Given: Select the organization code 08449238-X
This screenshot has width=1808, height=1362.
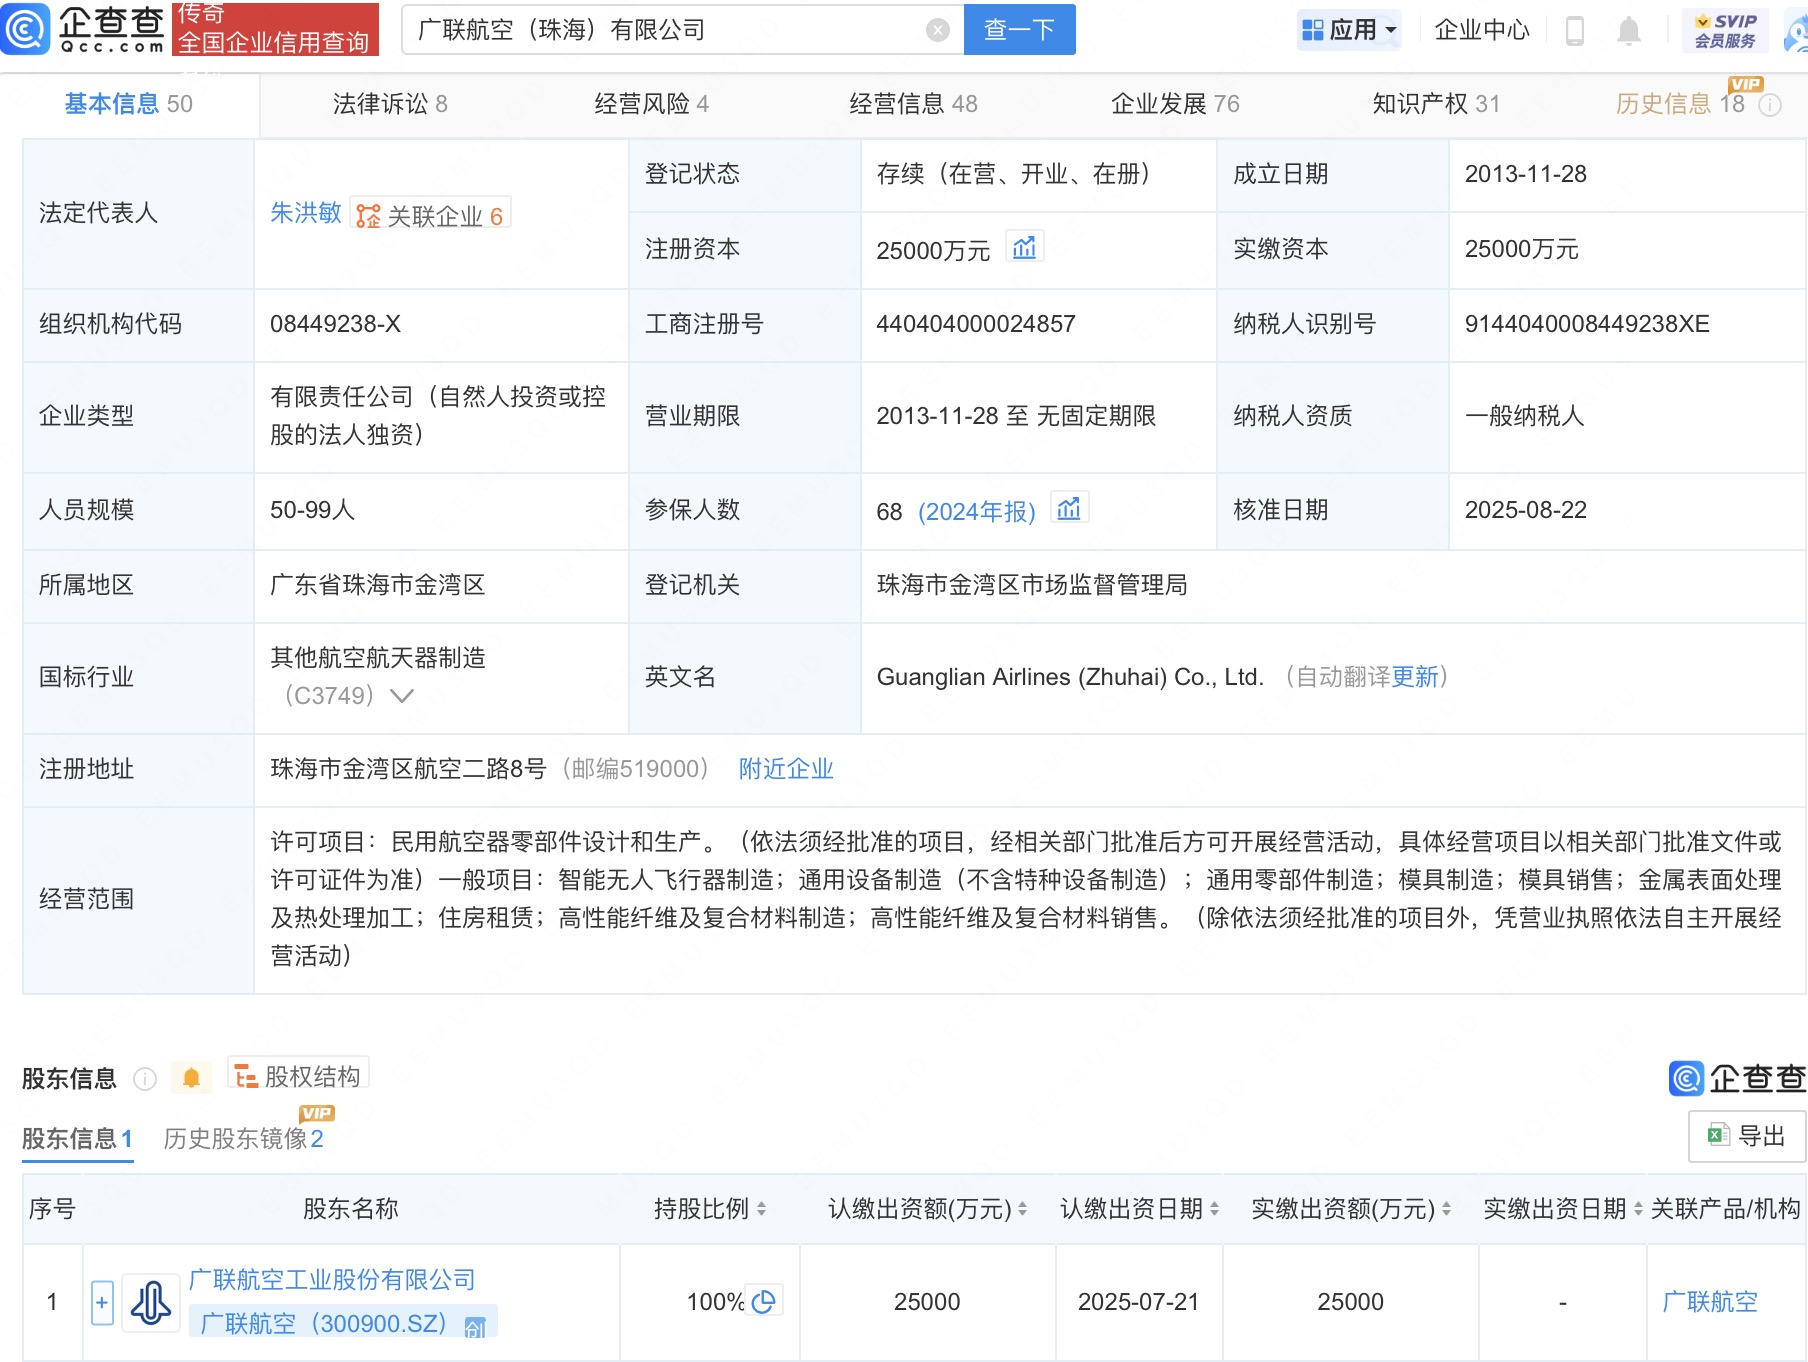Looking at the screenshot, I should click(x=336, y=324).
